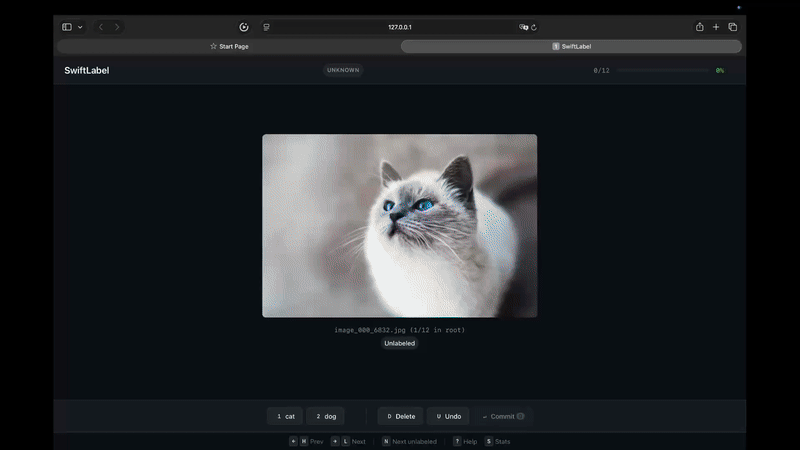Click the Delete button
The width and height of the screenshot is (800, 450).
click(401, 416)
